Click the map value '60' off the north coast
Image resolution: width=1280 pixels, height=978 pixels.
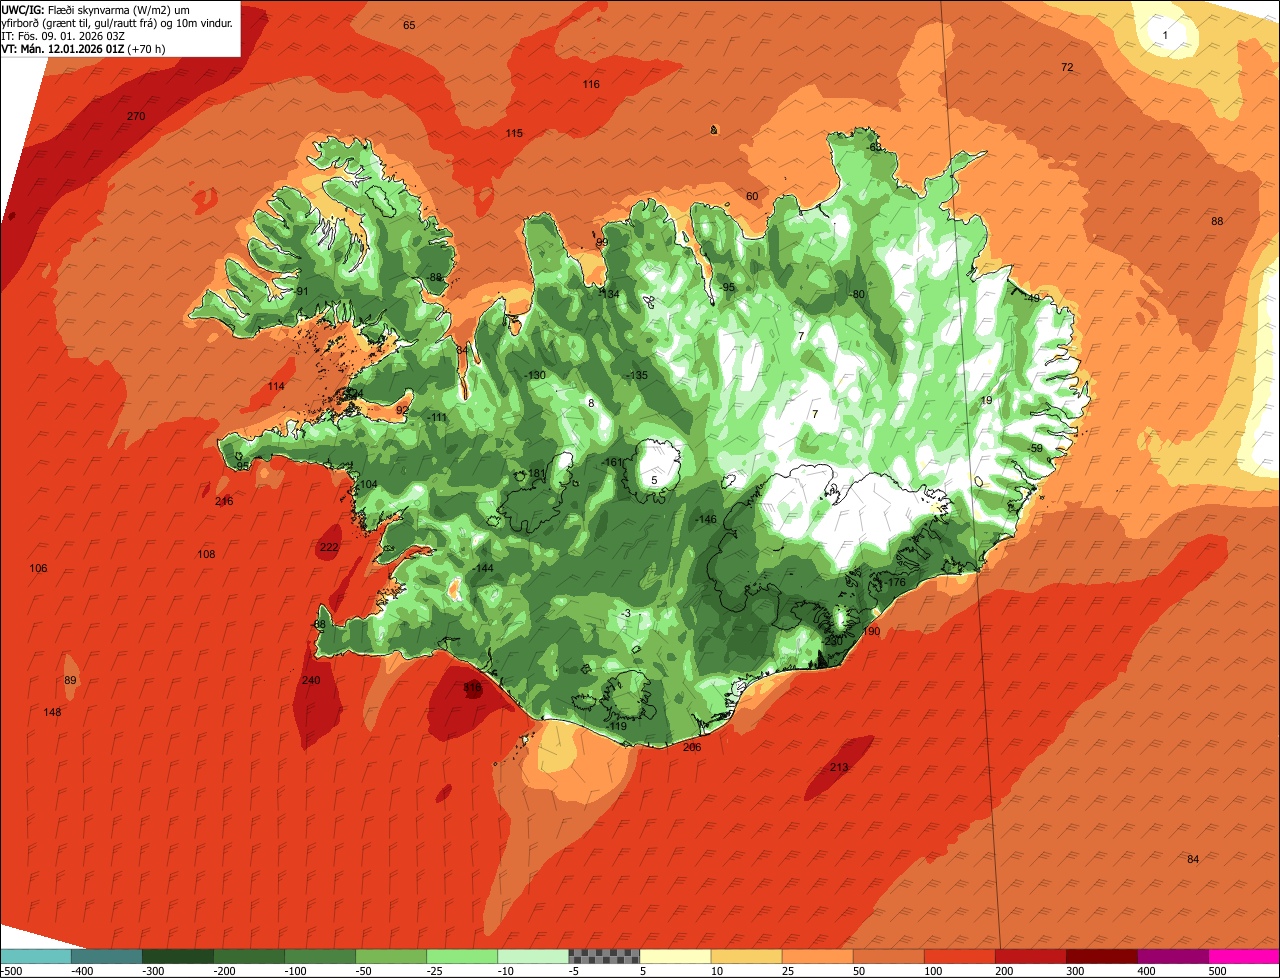pyautogui.click(x=752, y=196)
